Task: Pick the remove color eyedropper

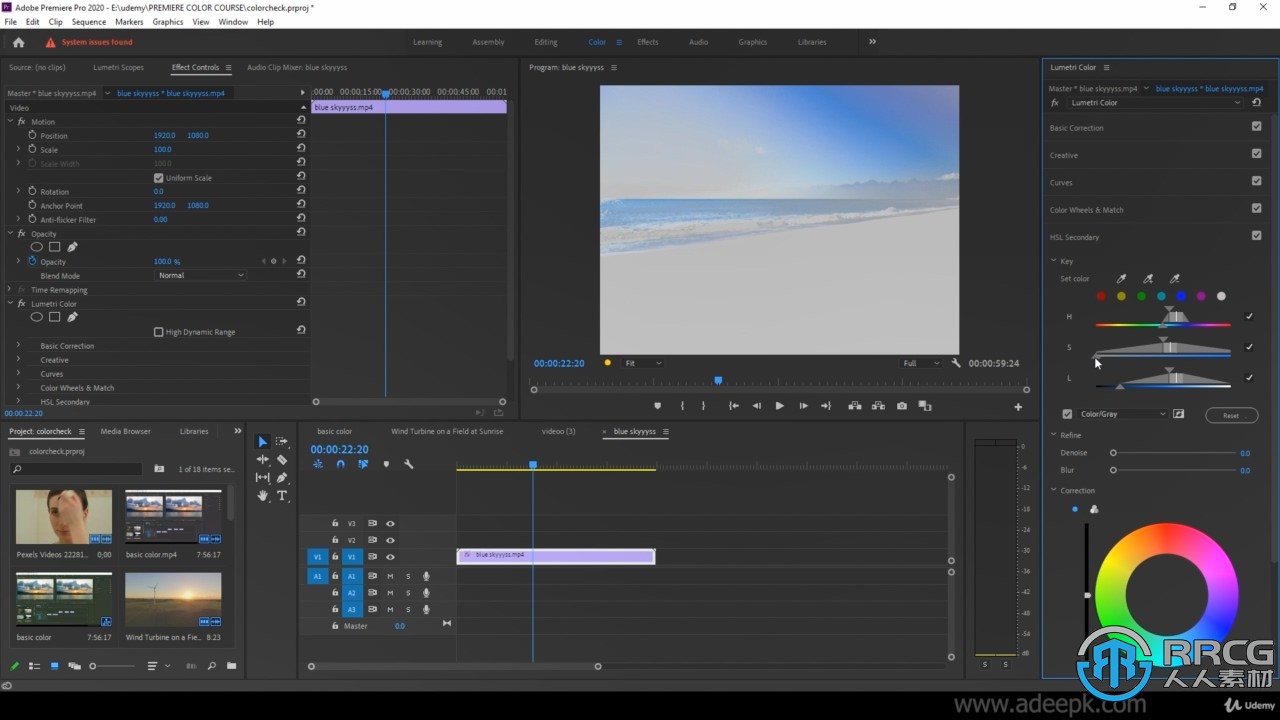Action: pos(1175,279)
